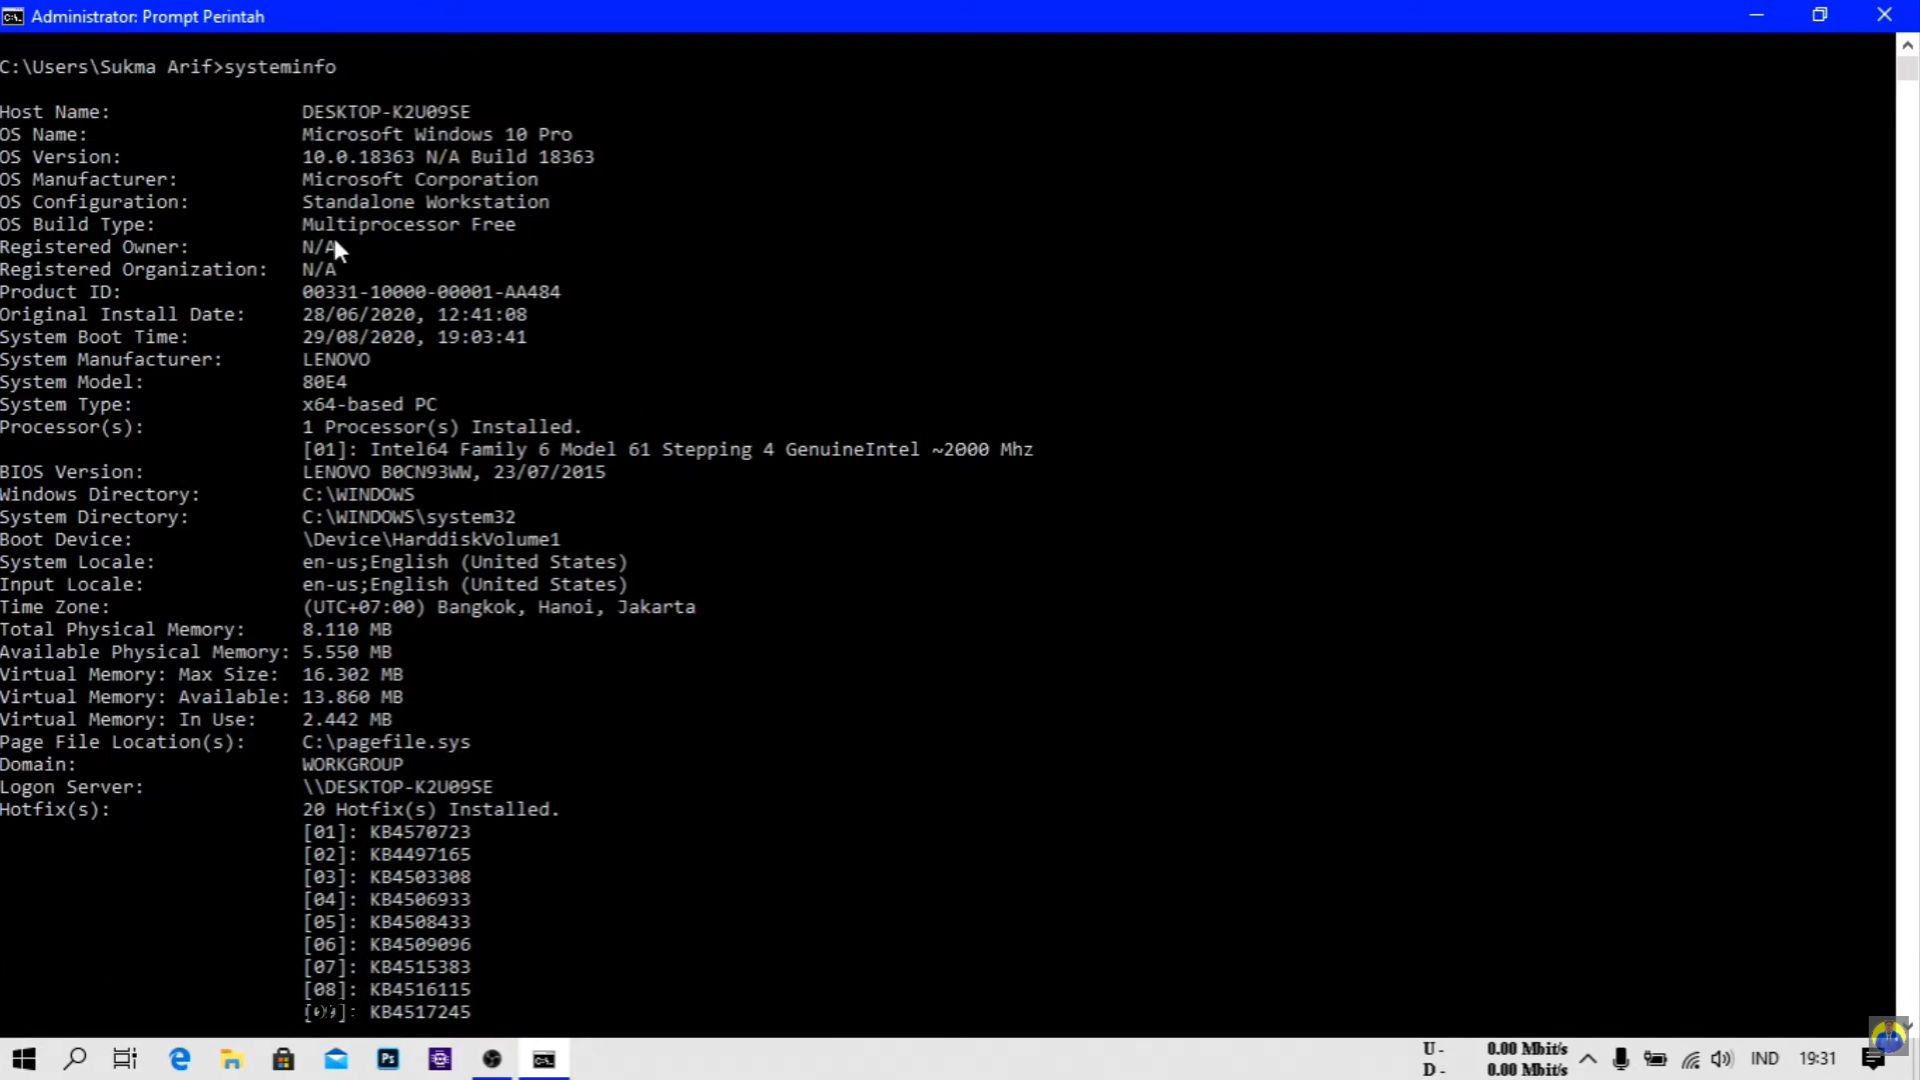
Task: Open Command Prompt title bar system icon
Action: point(13,16)
